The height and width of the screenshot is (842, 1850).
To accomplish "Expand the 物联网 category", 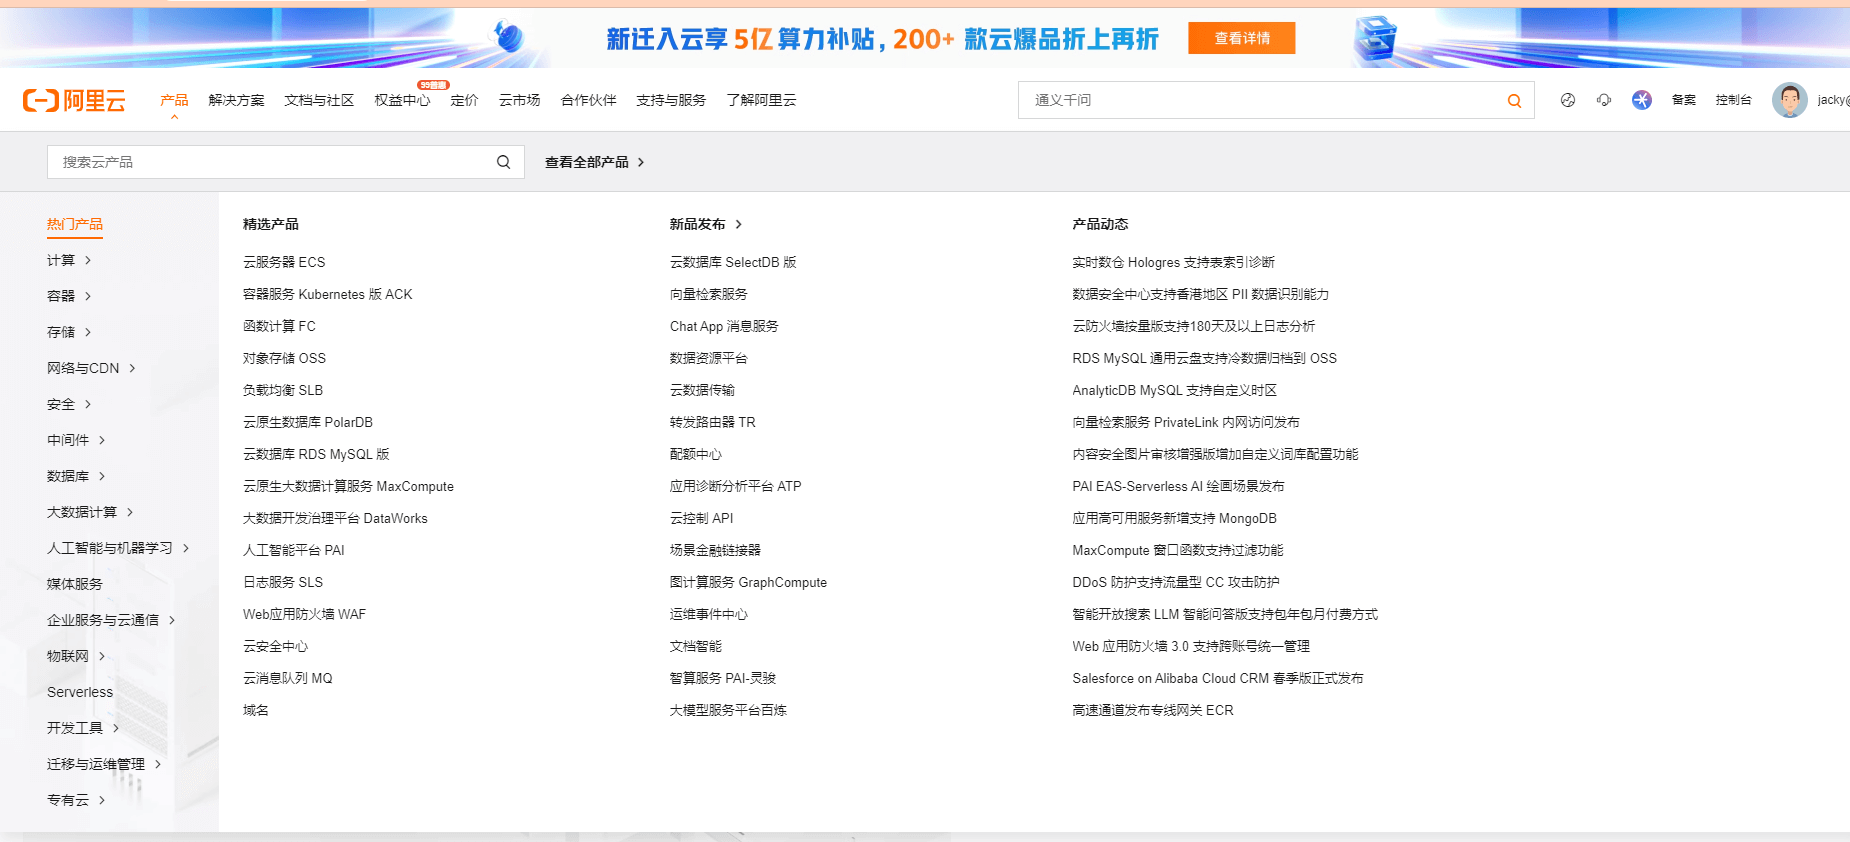I will click(76, 656).
